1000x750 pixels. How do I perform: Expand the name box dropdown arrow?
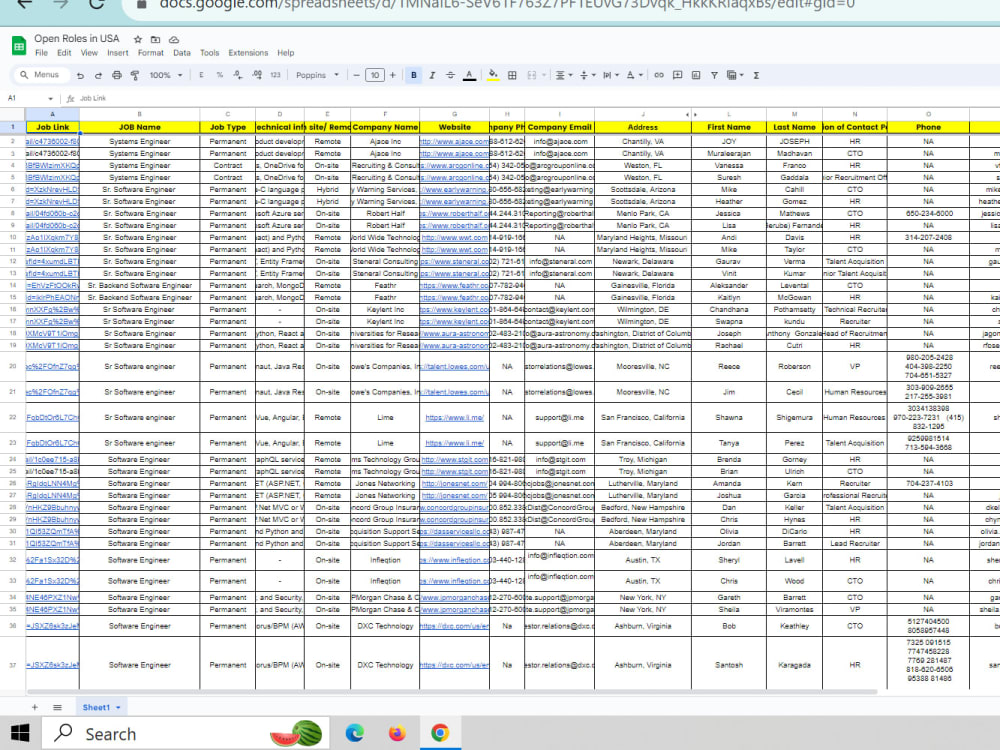[x=50, y=99]
